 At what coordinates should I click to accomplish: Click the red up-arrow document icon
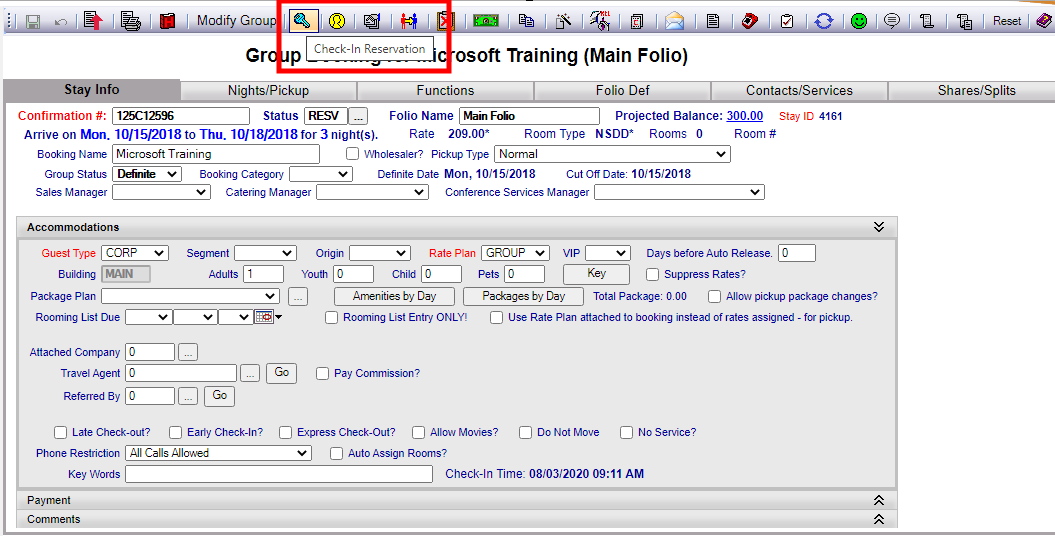93,20
